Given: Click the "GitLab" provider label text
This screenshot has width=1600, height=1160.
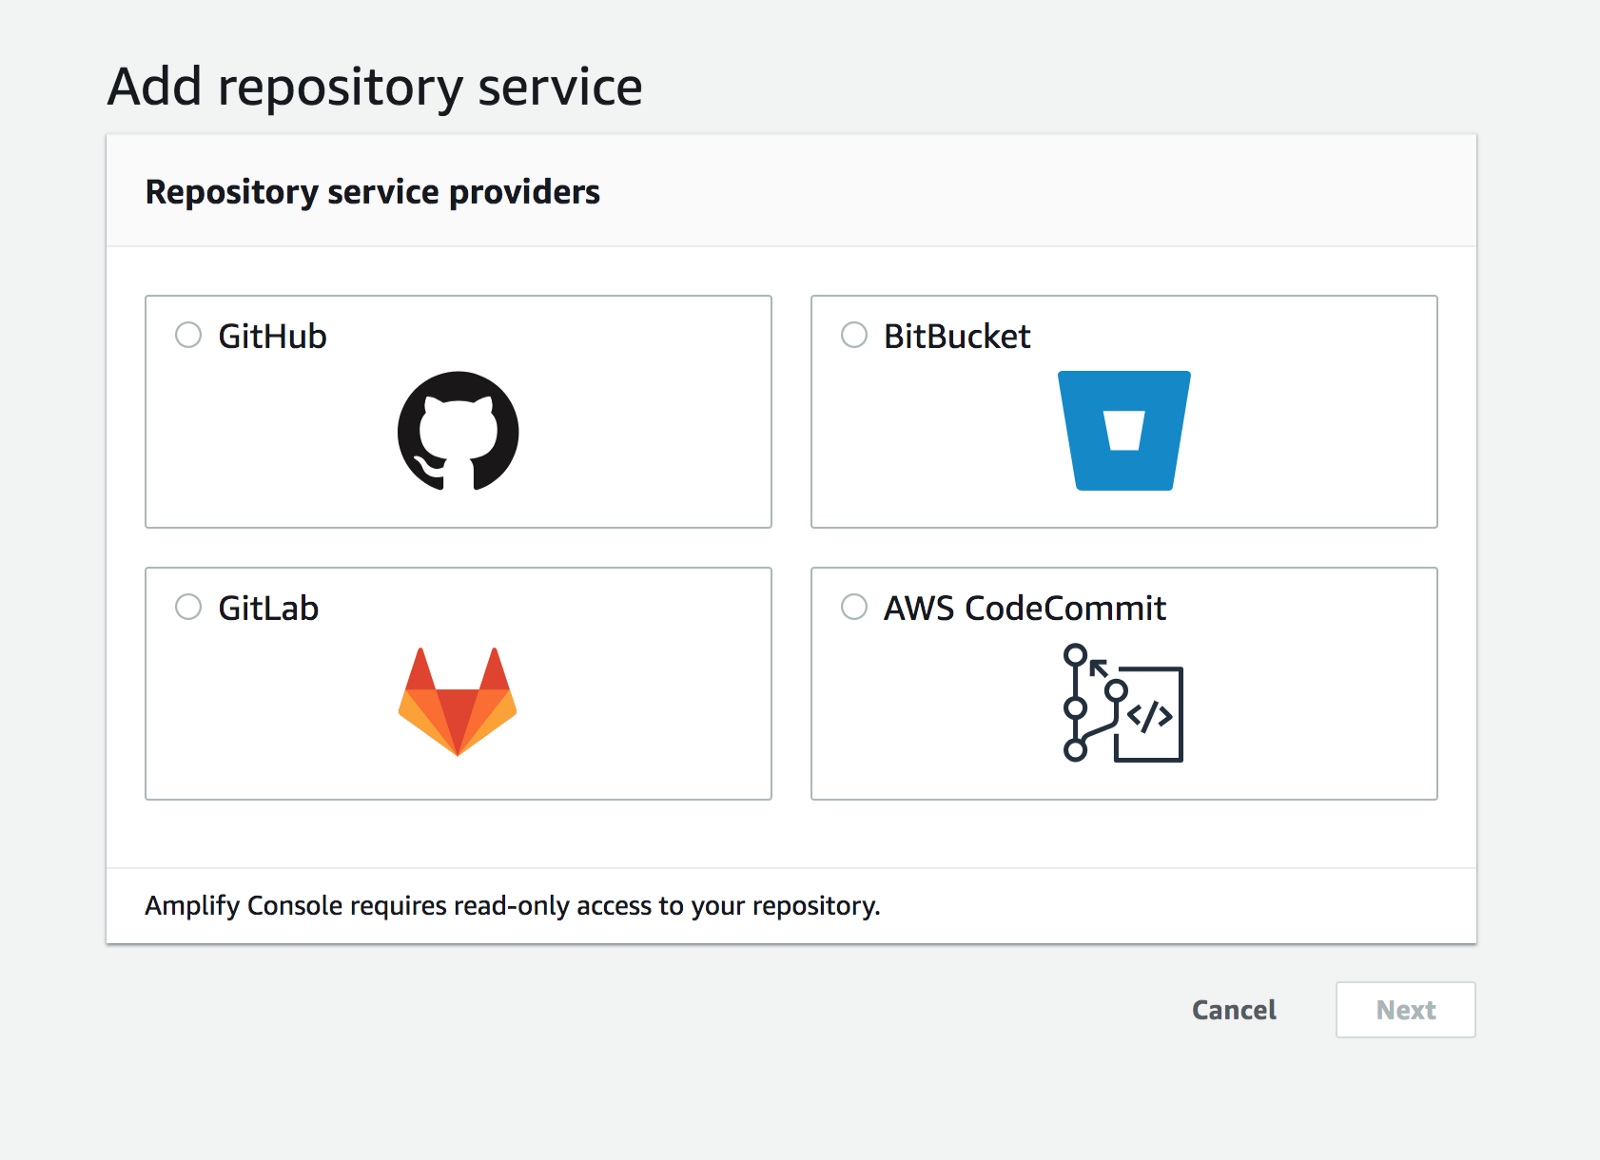Looking at the screenshot, I should click(268, 609).
